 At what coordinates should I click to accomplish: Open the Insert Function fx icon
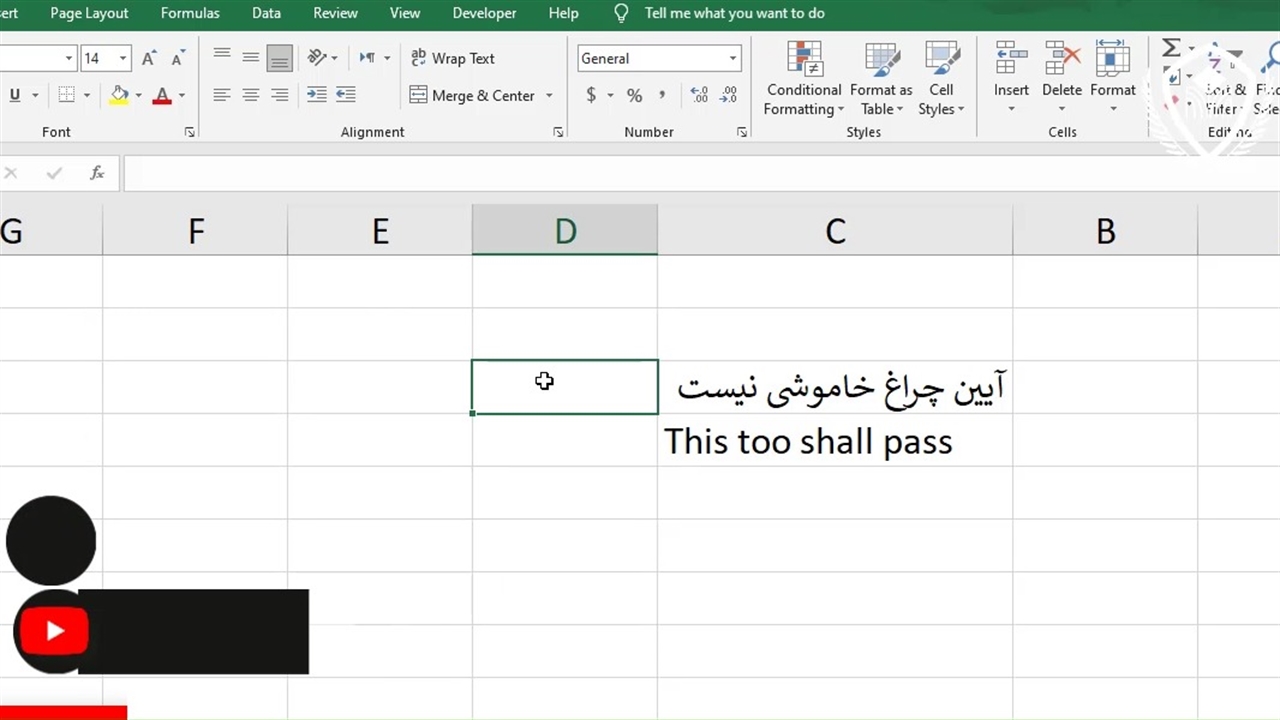pyautogui.click(x=97, y=173)
